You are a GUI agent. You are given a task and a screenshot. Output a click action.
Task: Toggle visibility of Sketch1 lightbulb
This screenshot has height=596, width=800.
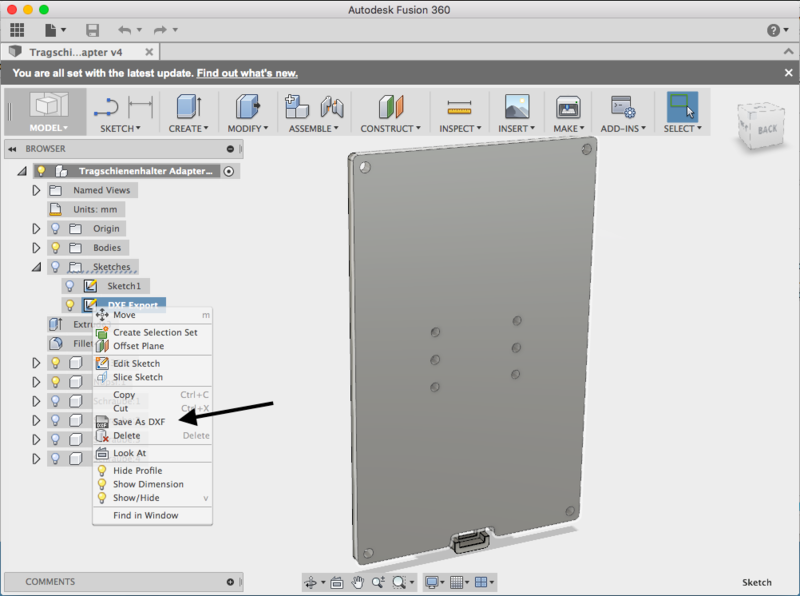(x=70, y=285)
